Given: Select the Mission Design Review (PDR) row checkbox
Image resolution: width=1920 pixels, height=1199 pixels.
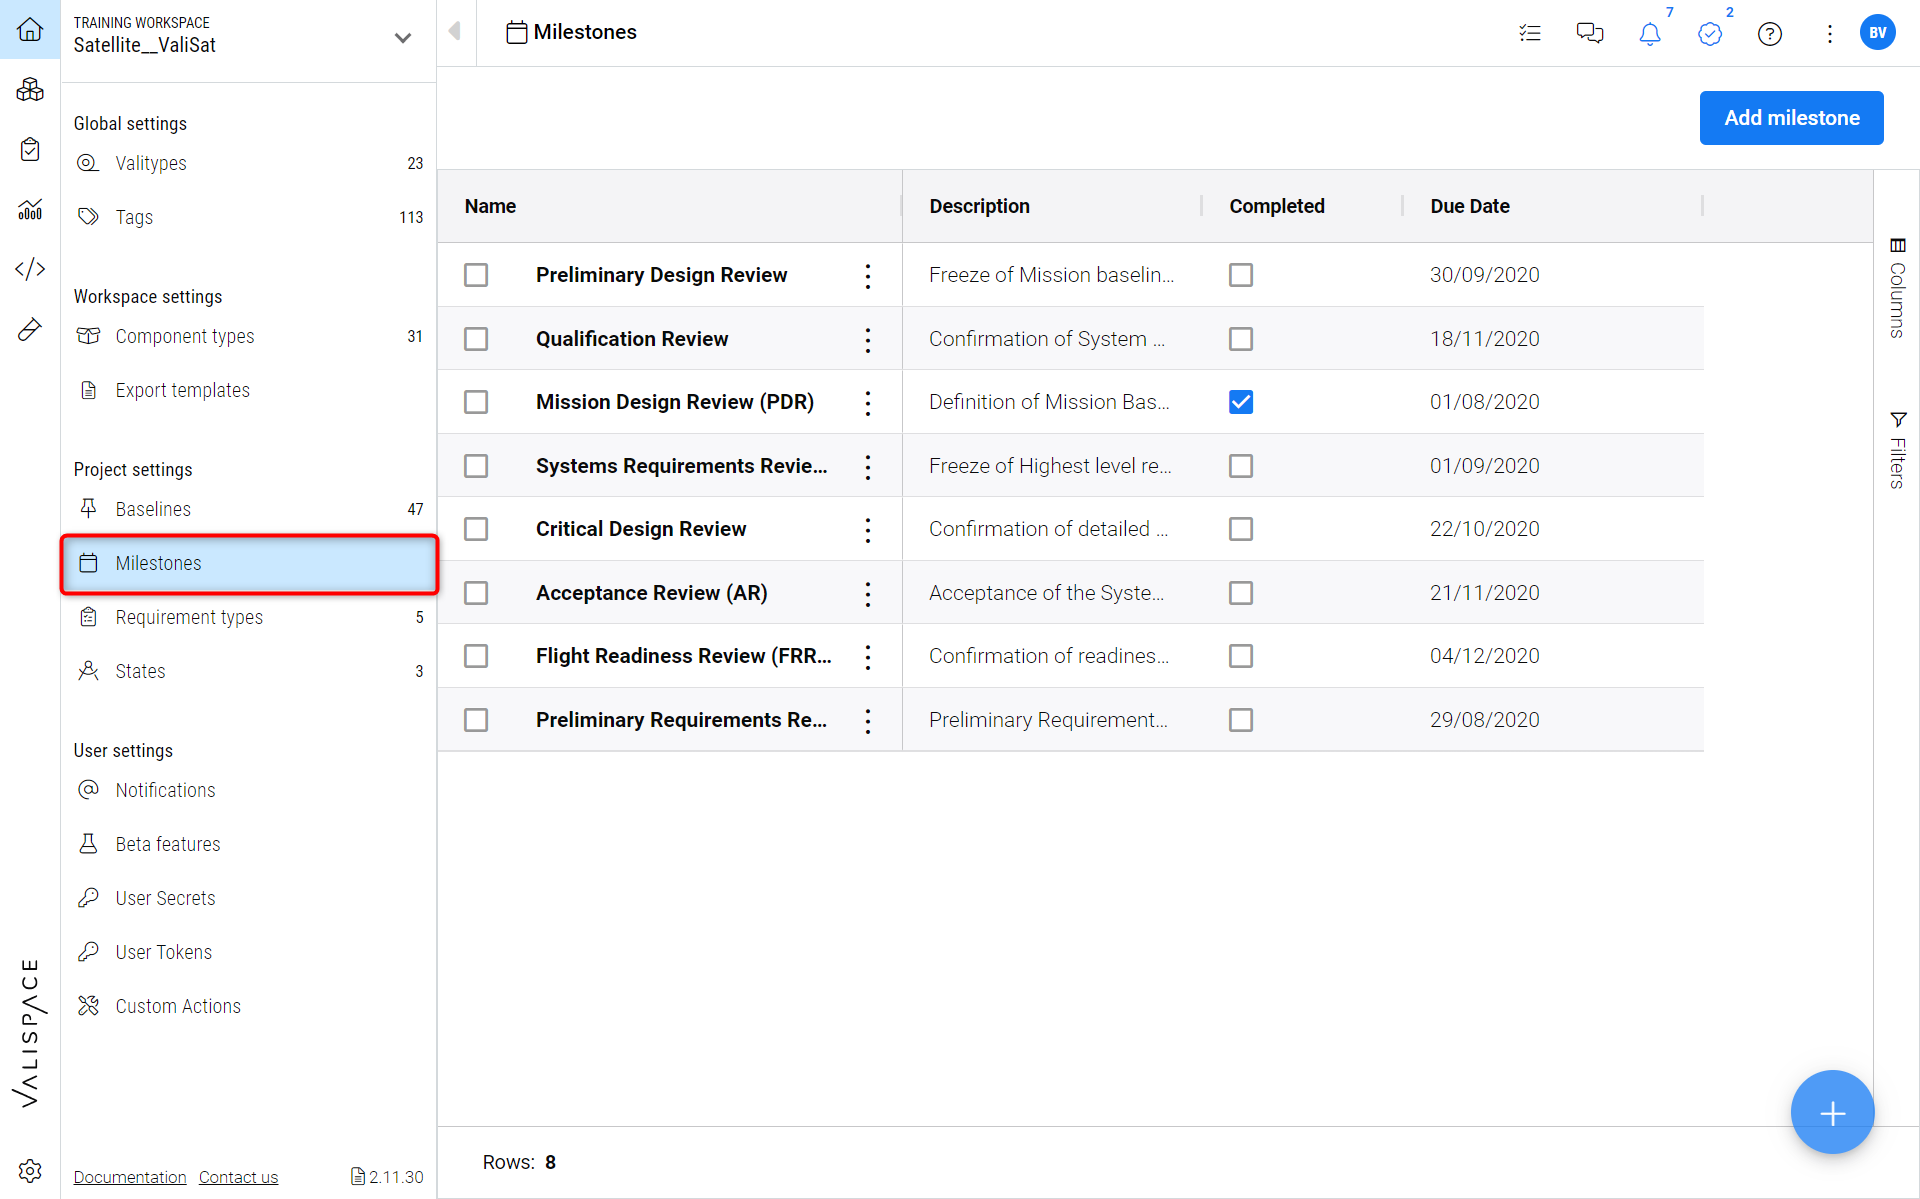Looking at the screenshot, I should [x=476, y=402].
